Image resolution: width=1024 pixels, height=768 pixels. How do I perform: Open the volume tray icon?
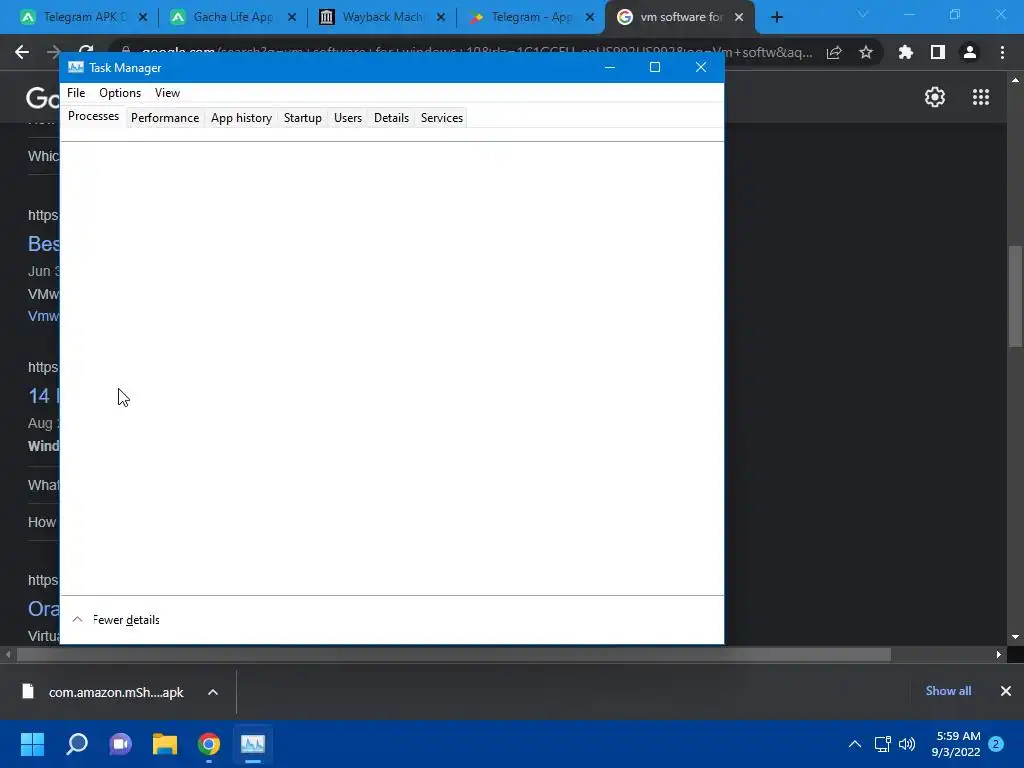[x=907, y=744]
